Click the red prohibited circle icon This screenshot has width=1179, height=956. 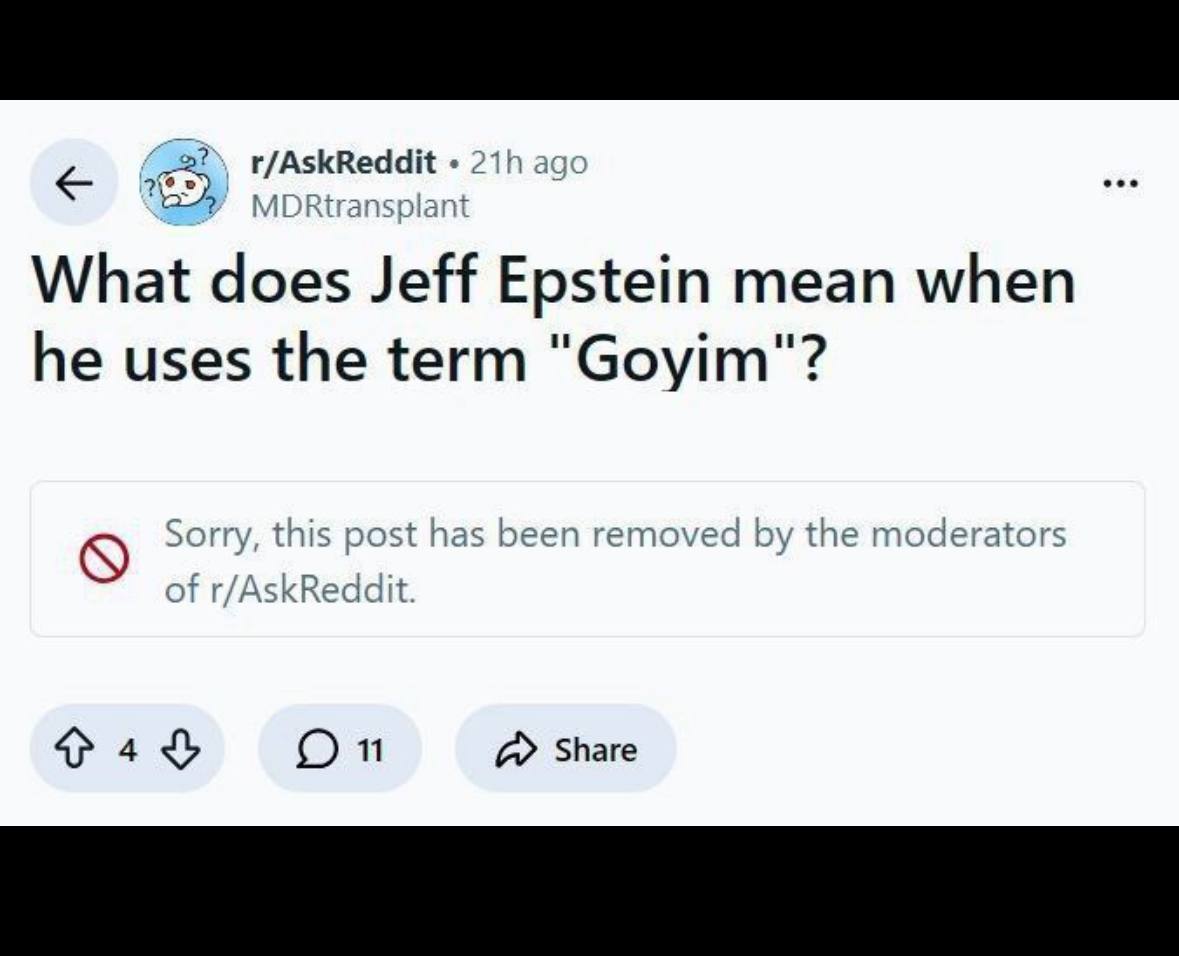[105, 559]
